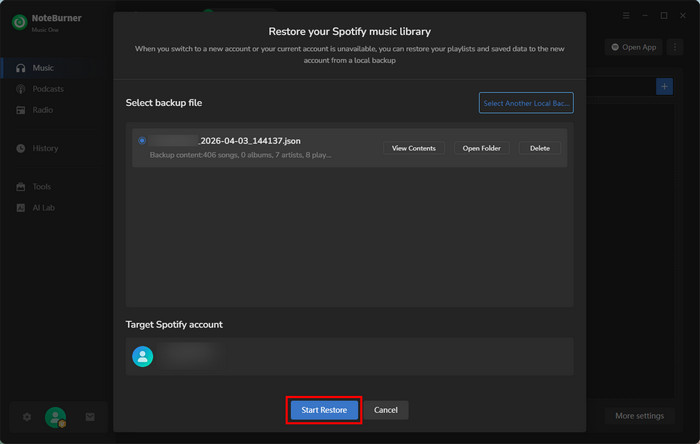Image resolution: width=700 pixels, height=444 pixels.
Task: Click the three-dot more options icon
Action: 675,47
